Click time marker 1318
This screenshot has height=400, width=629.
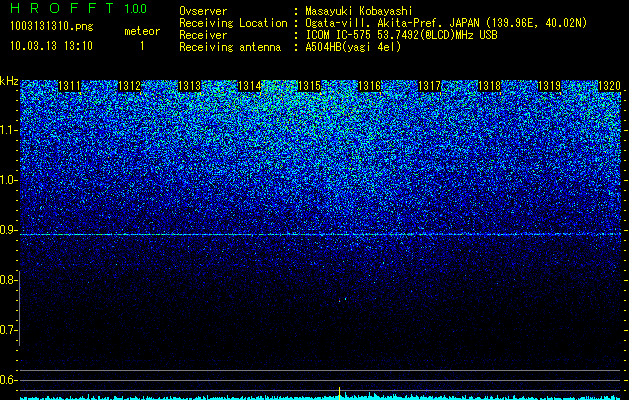pyautogui.click(x=489, y=86)
